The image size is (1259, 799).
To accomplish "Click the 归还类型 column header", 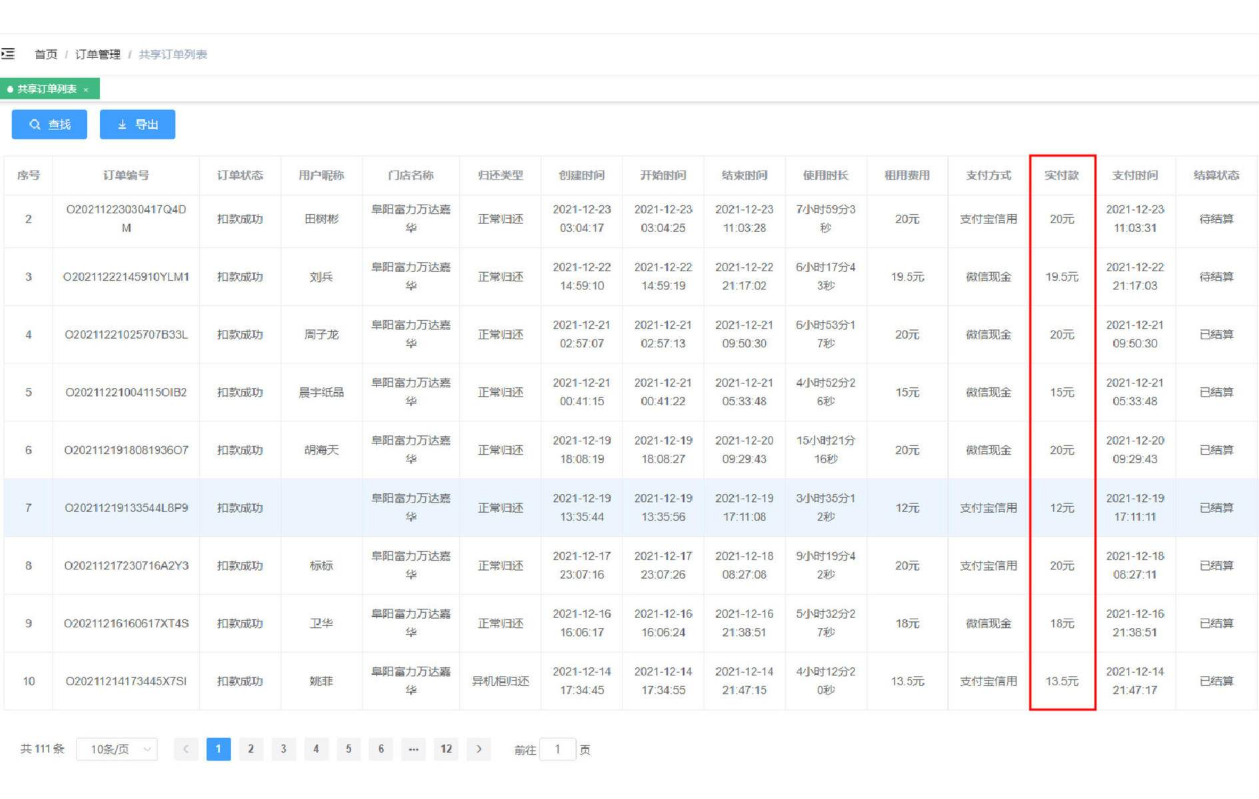I will [x=500, y=175].
